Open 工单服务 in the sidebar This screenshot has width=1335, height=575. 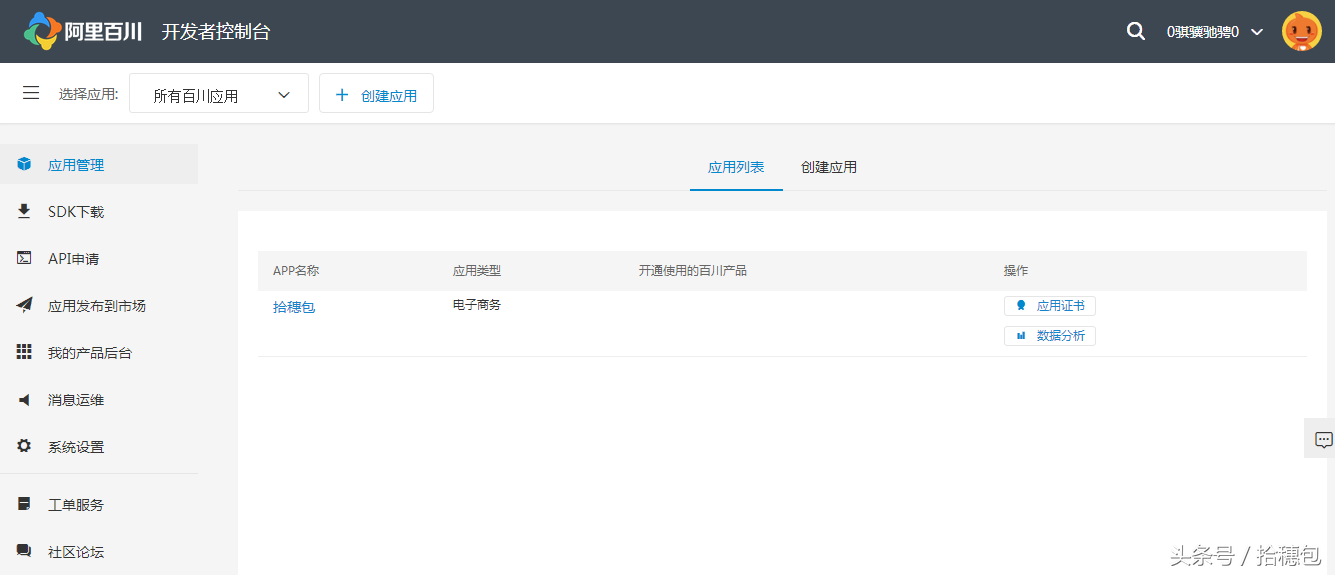point(99,504)
